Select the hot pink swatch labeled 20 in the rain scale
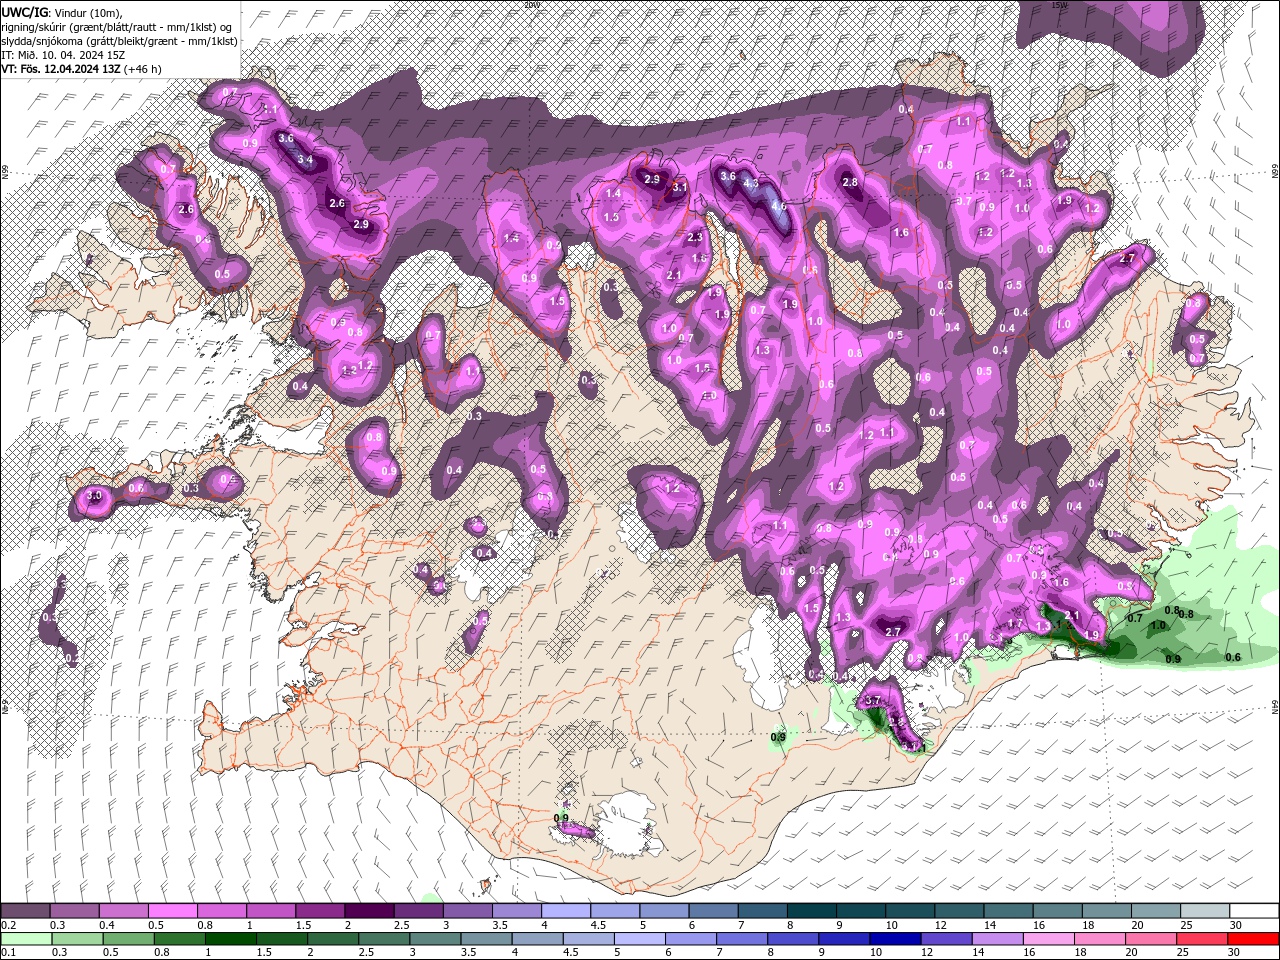Screen dimensions: 1280x960 click(1151, 939)
